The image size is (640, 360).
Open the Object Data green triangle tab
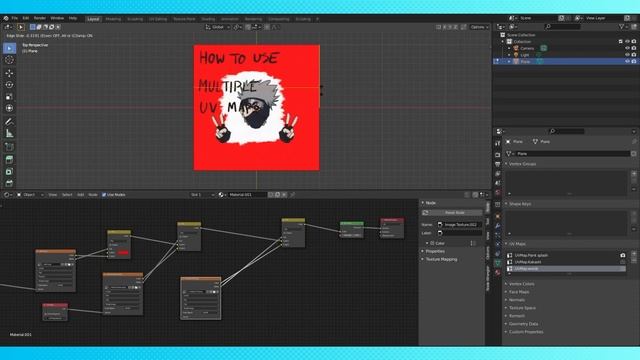(498, 263)
